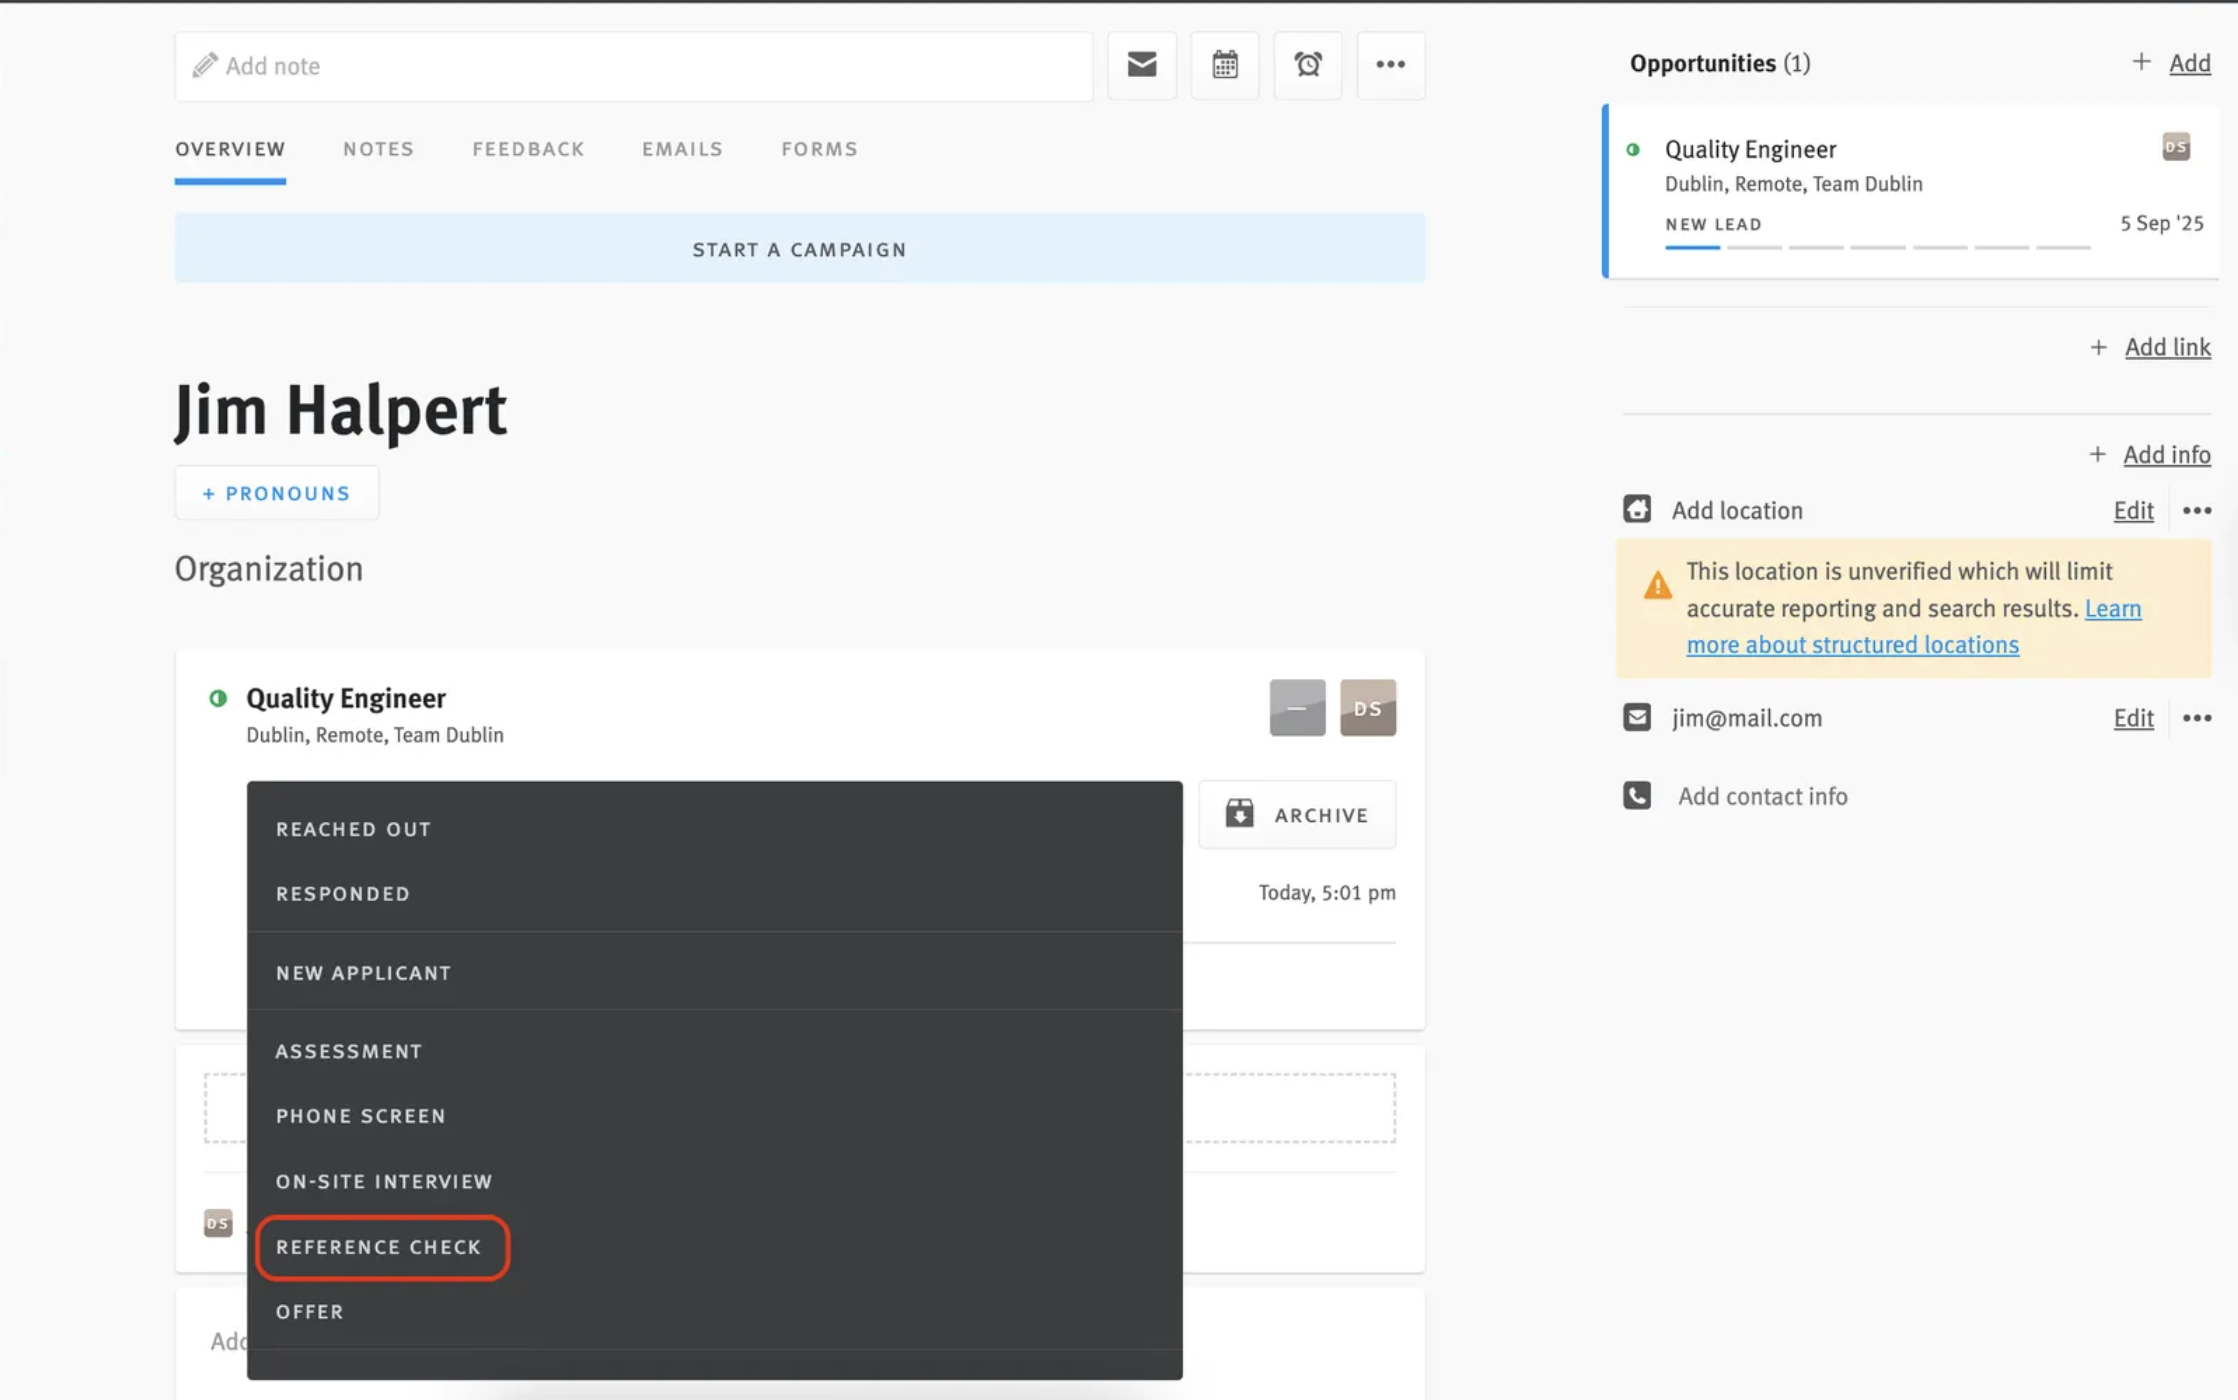Open the toolbar three-dots more menu
2238x1400 pixels.
point(1390,65)
